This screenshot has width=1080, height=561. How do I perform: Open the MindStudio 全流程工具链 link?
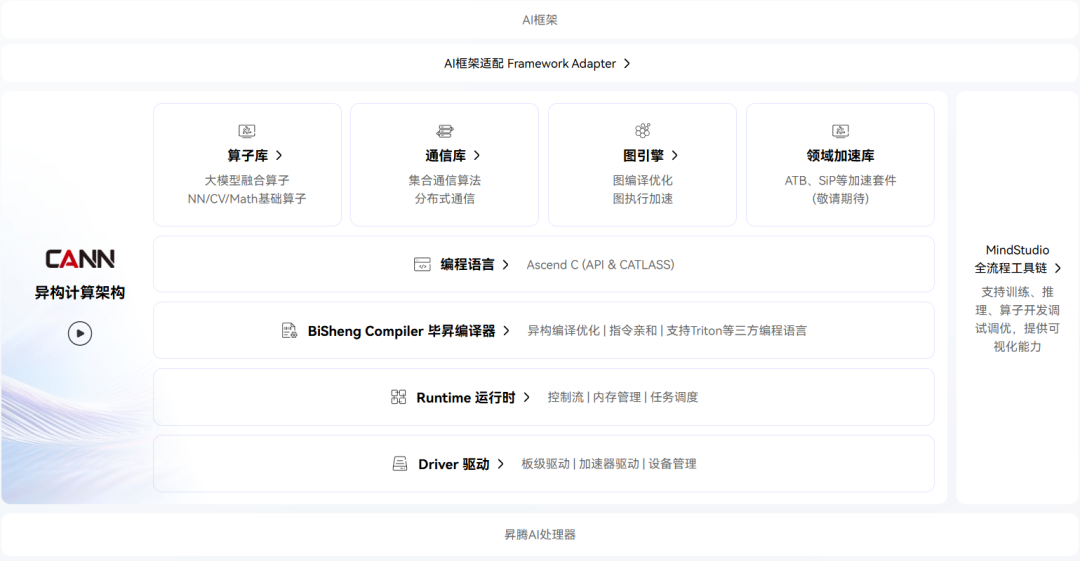[x=1017, y=259]
